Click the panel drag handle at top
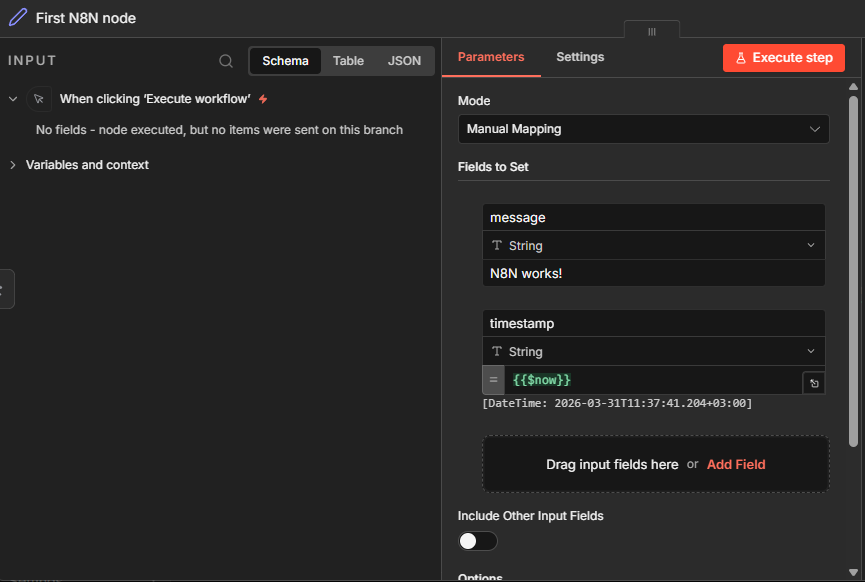The image size is (865, 582). (x=651, y=31)
